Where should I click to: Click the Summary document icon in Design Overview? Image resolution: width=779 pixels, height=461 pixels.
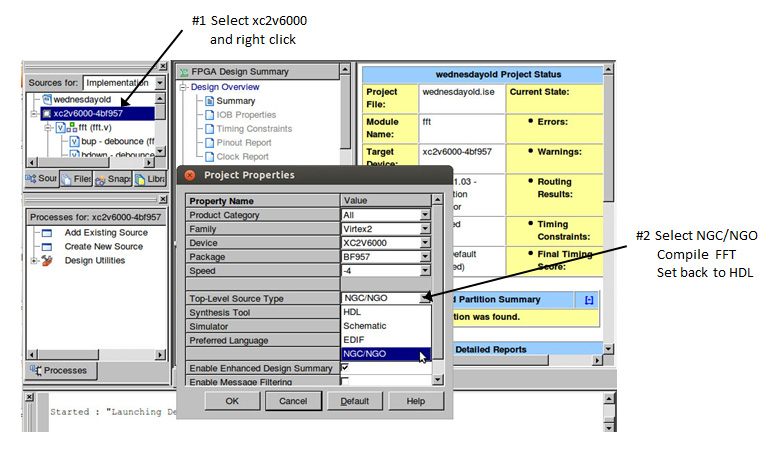[x=209, y=101]
